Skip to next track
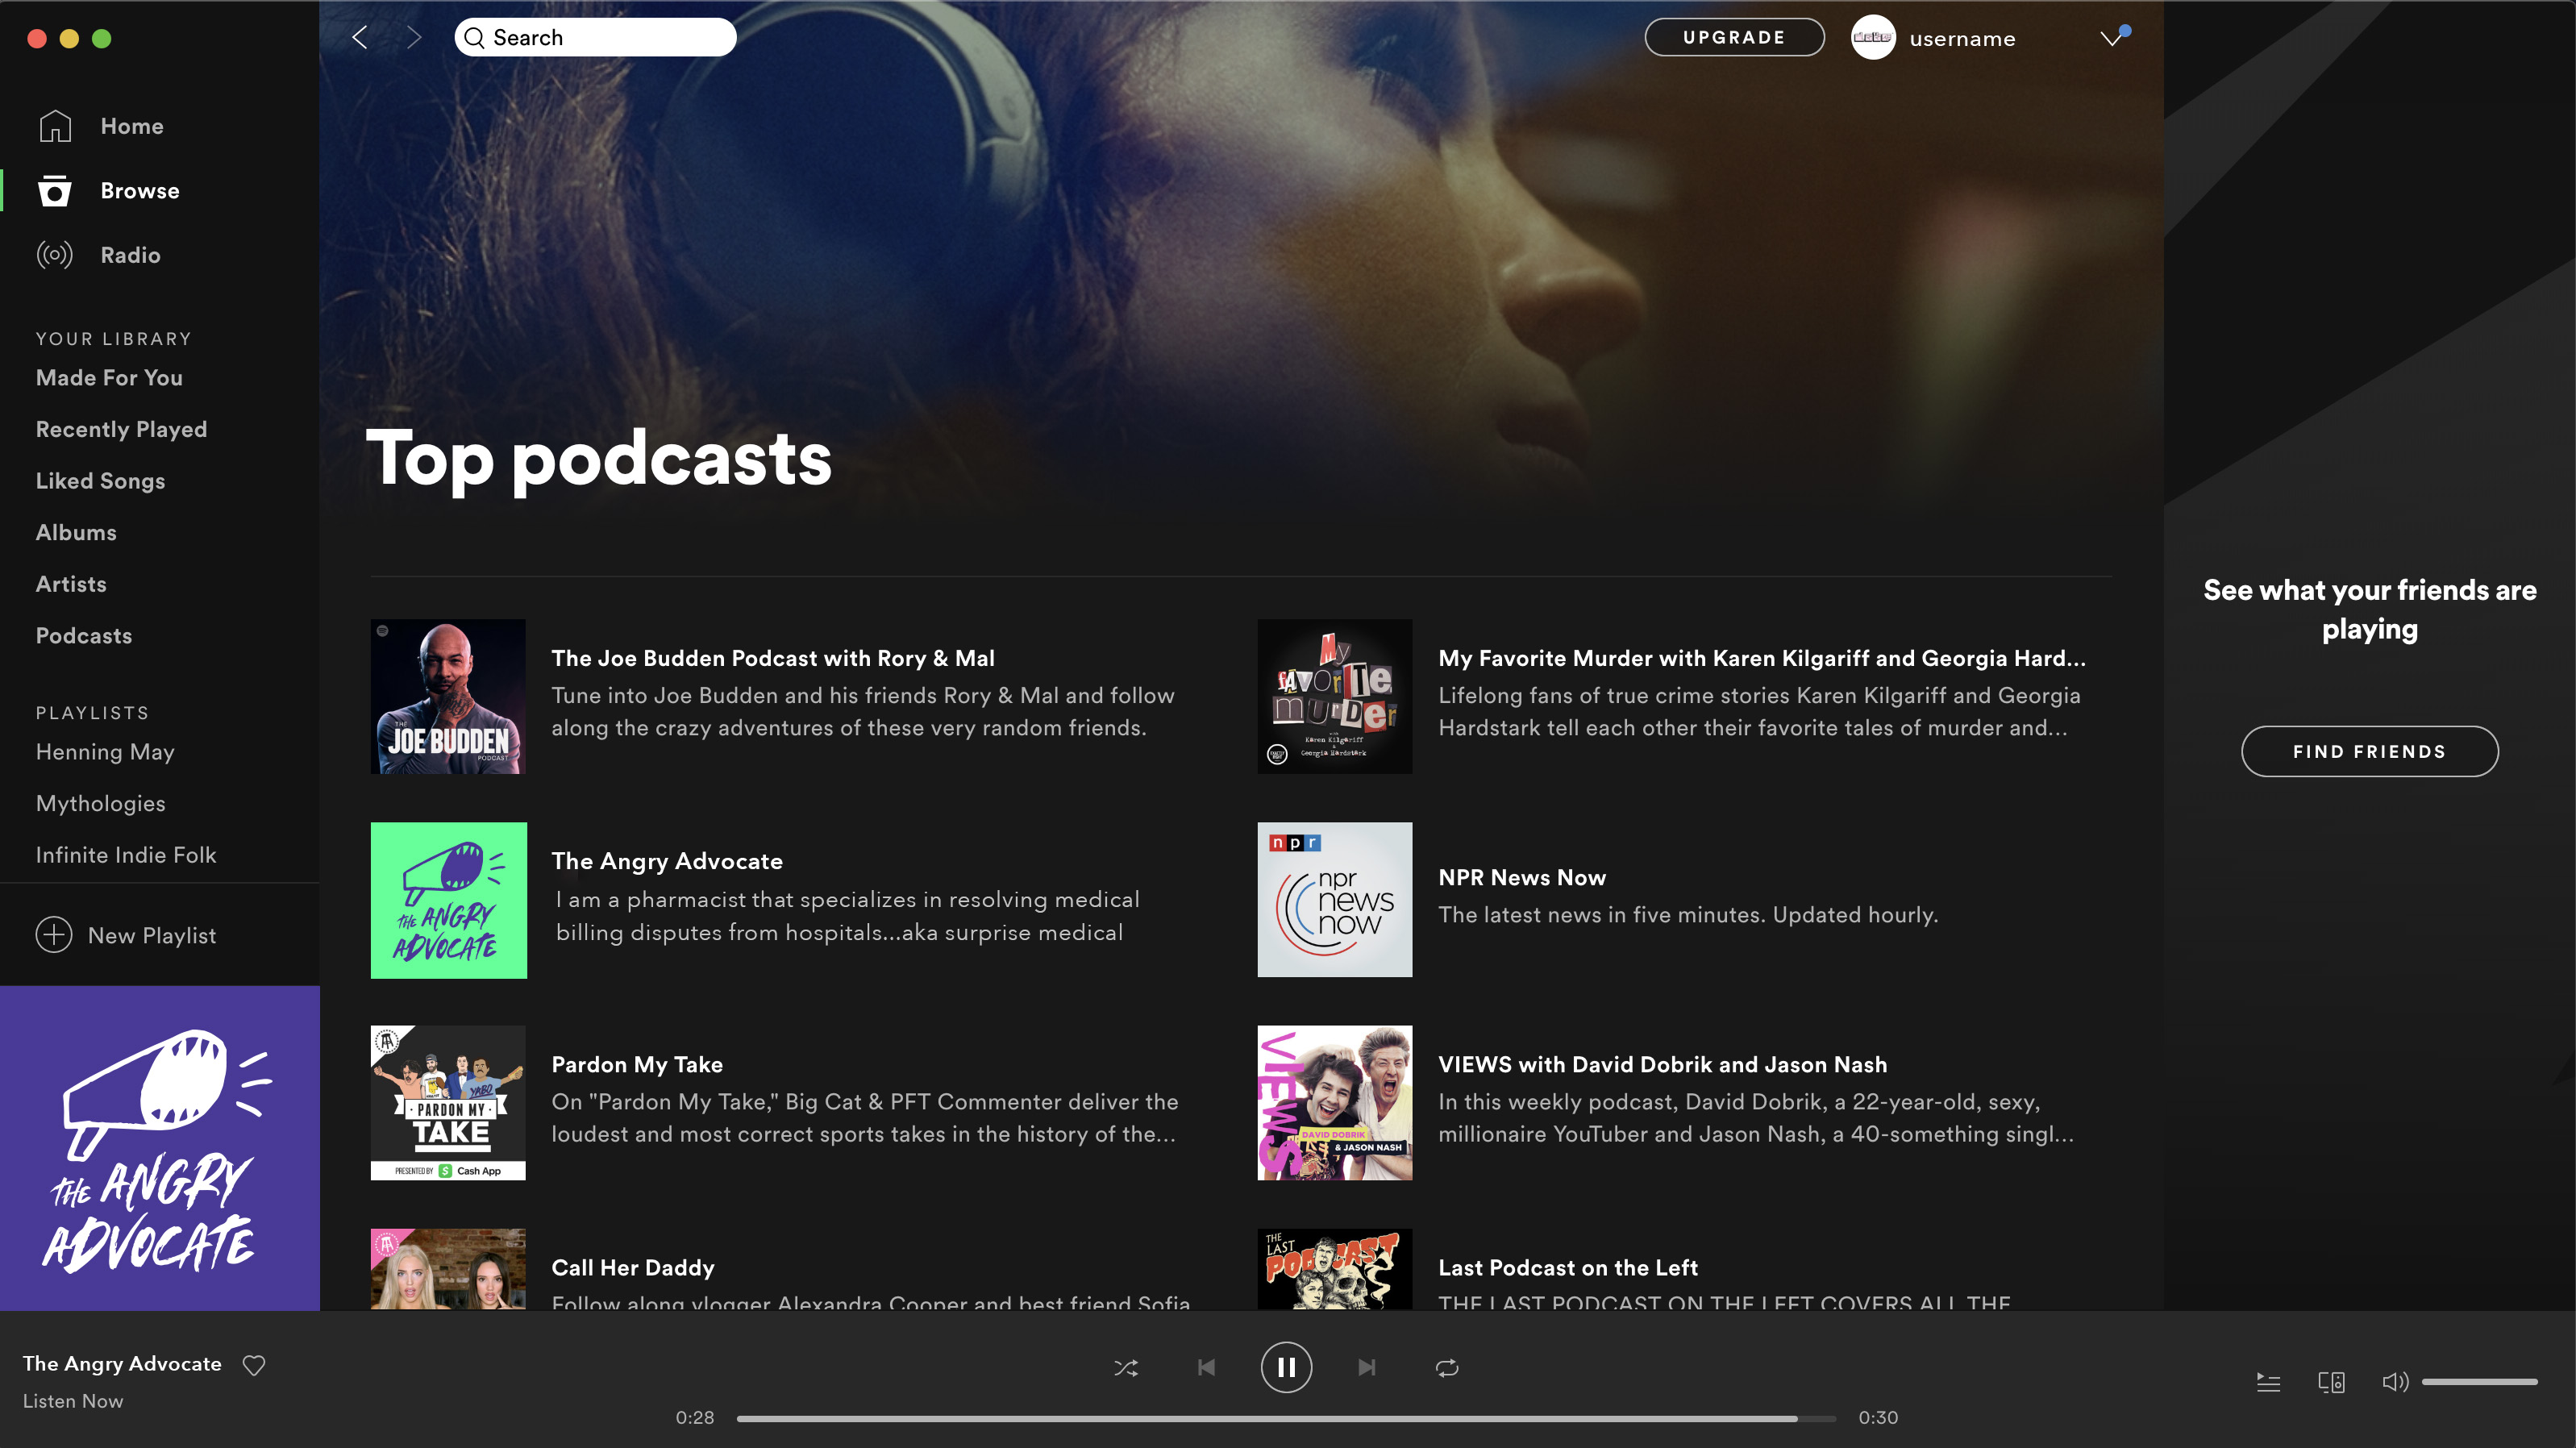 tap(1366, 1367)
